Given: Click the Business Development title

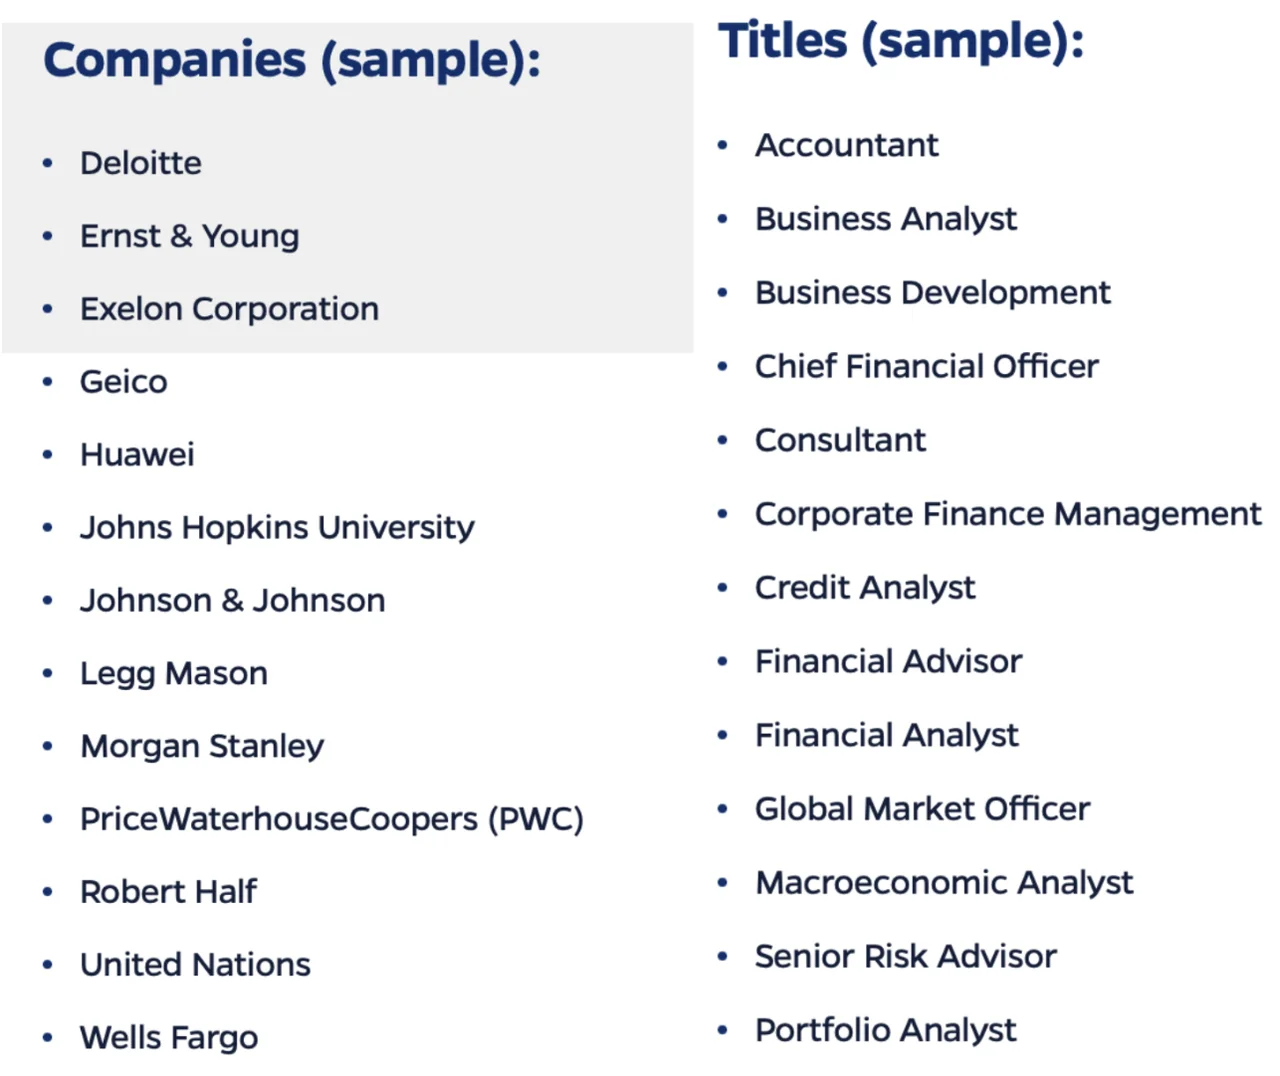Looking at the screenshot, I should coord(932,293).
